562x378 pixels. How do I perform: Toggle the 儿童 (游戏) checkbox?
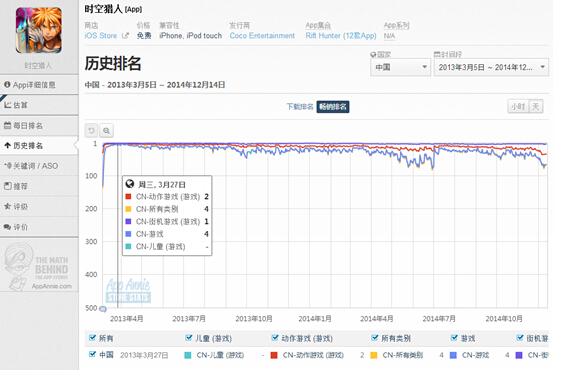[189, 338]
